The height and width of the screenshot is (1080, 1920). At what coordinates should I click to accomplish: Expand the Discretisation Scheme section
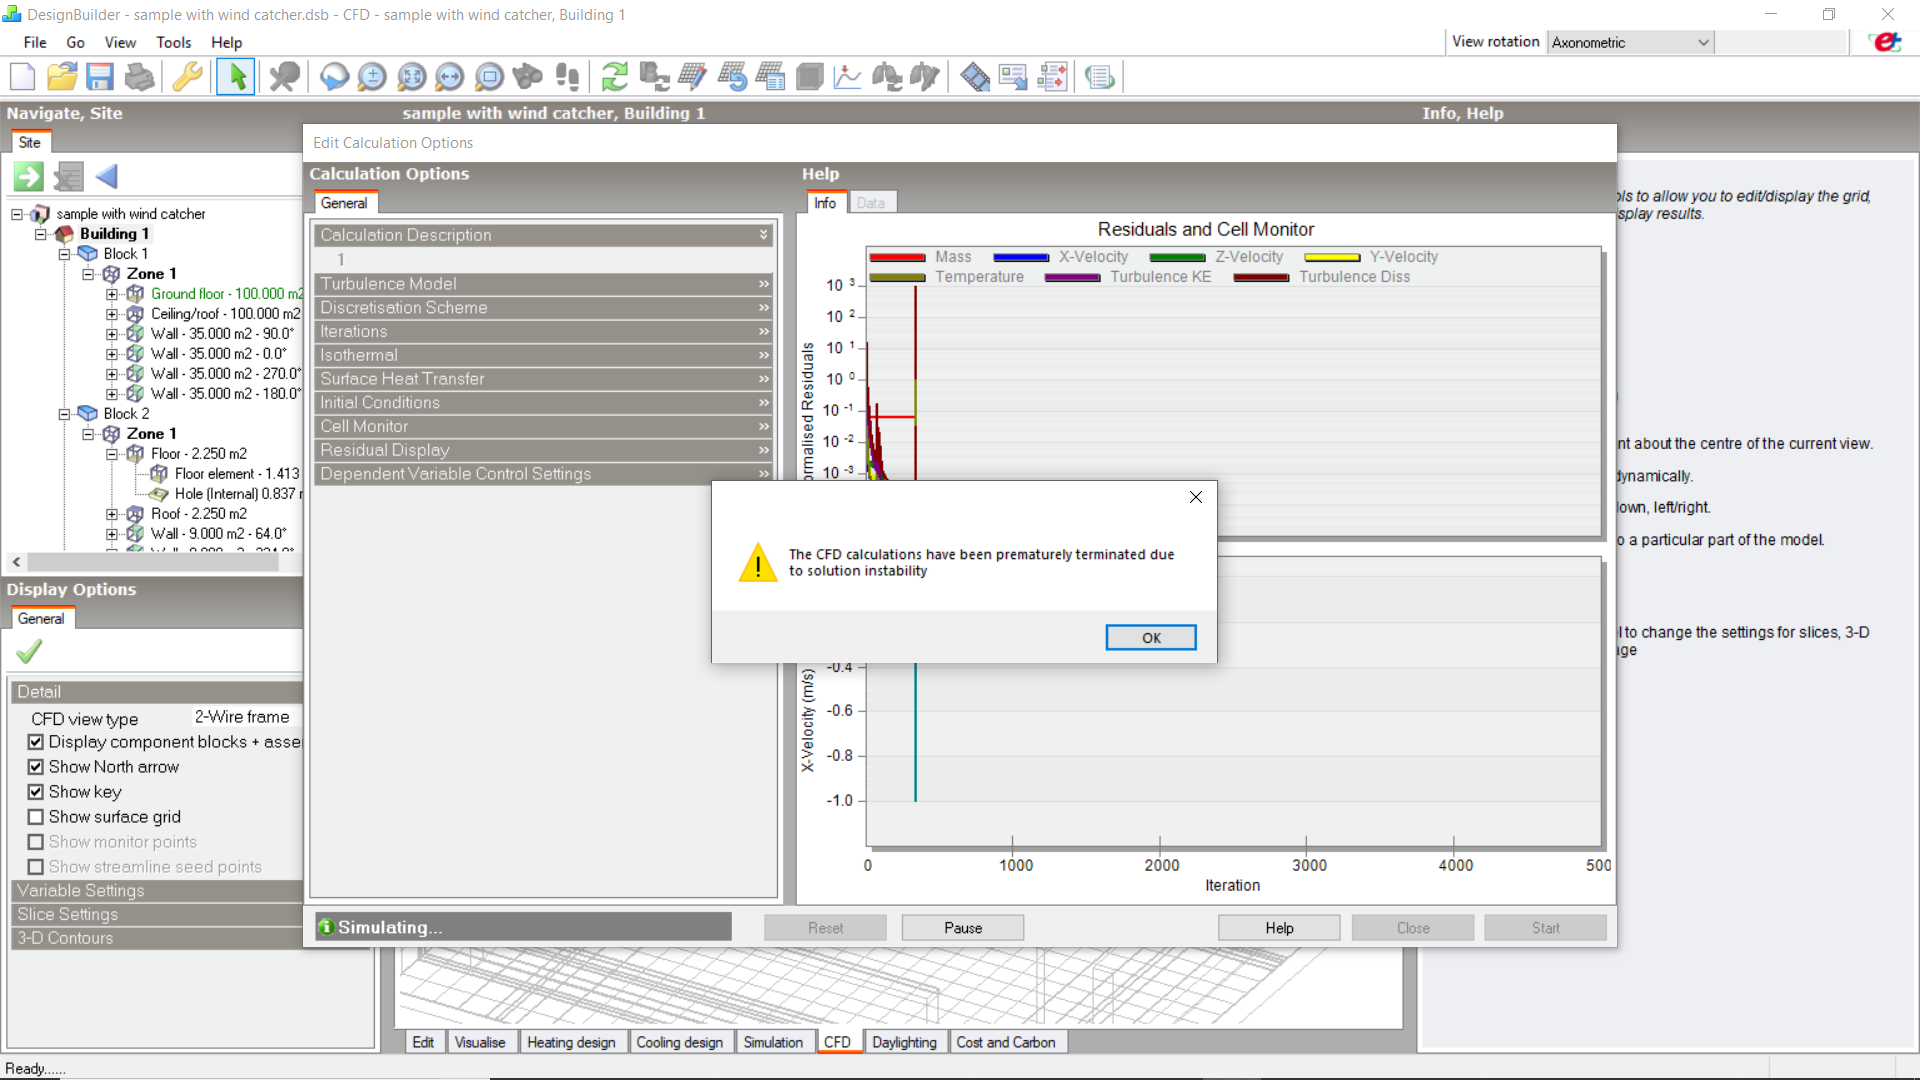point(544,308)
